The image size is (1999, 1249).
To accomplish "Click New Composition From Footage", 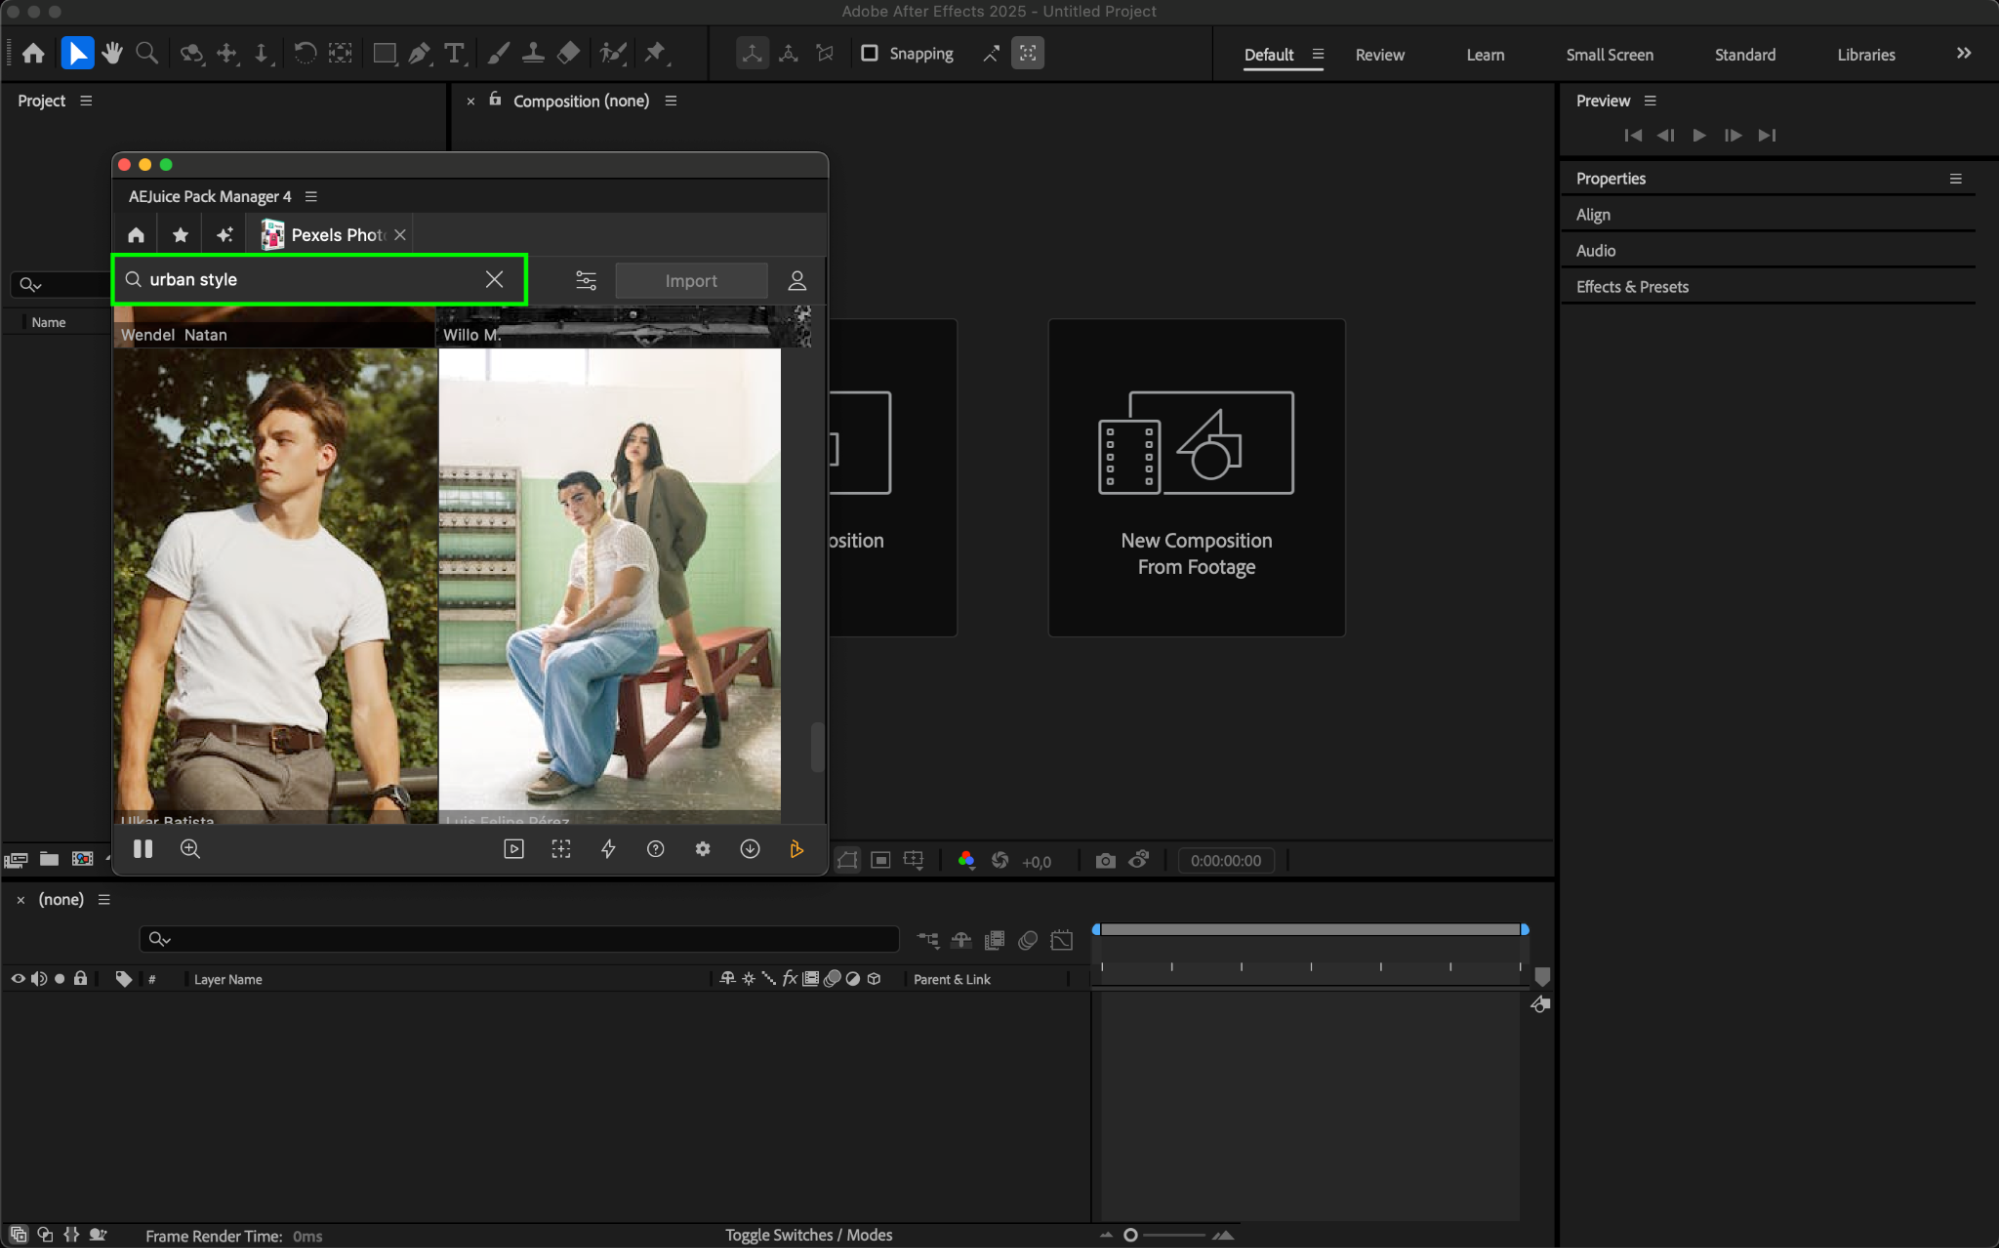I will click(x=1196, y=478).
